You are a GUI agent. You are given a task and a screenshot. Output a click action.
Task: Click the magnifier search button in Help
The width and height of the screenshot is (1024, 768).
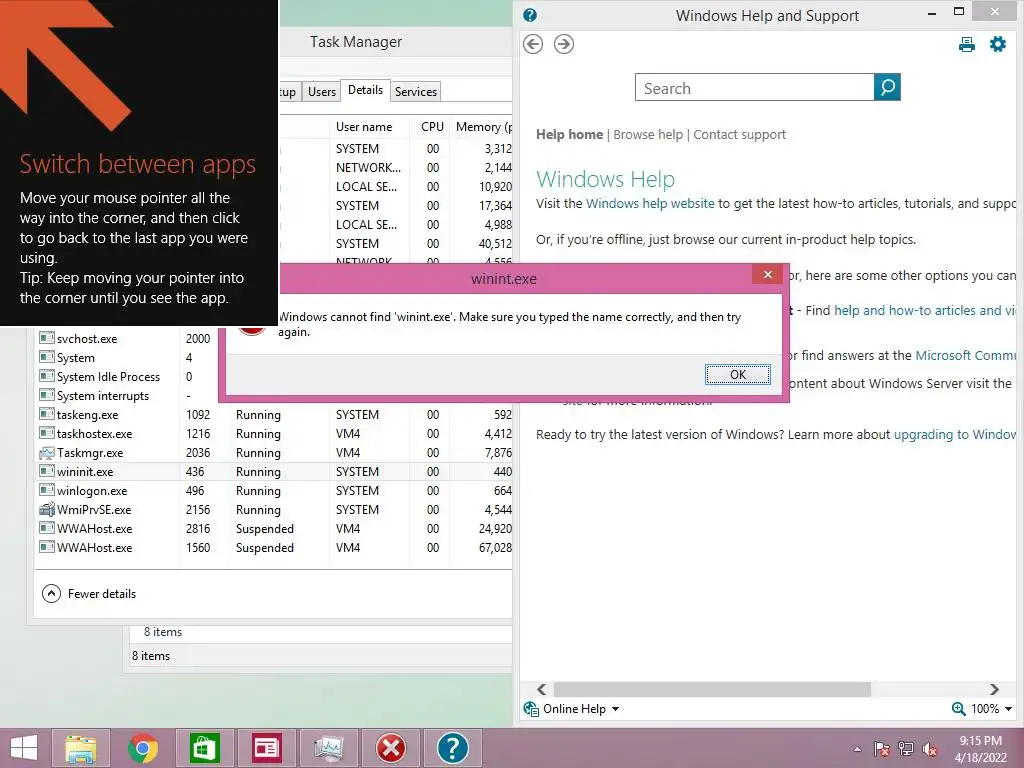(887, 87)
